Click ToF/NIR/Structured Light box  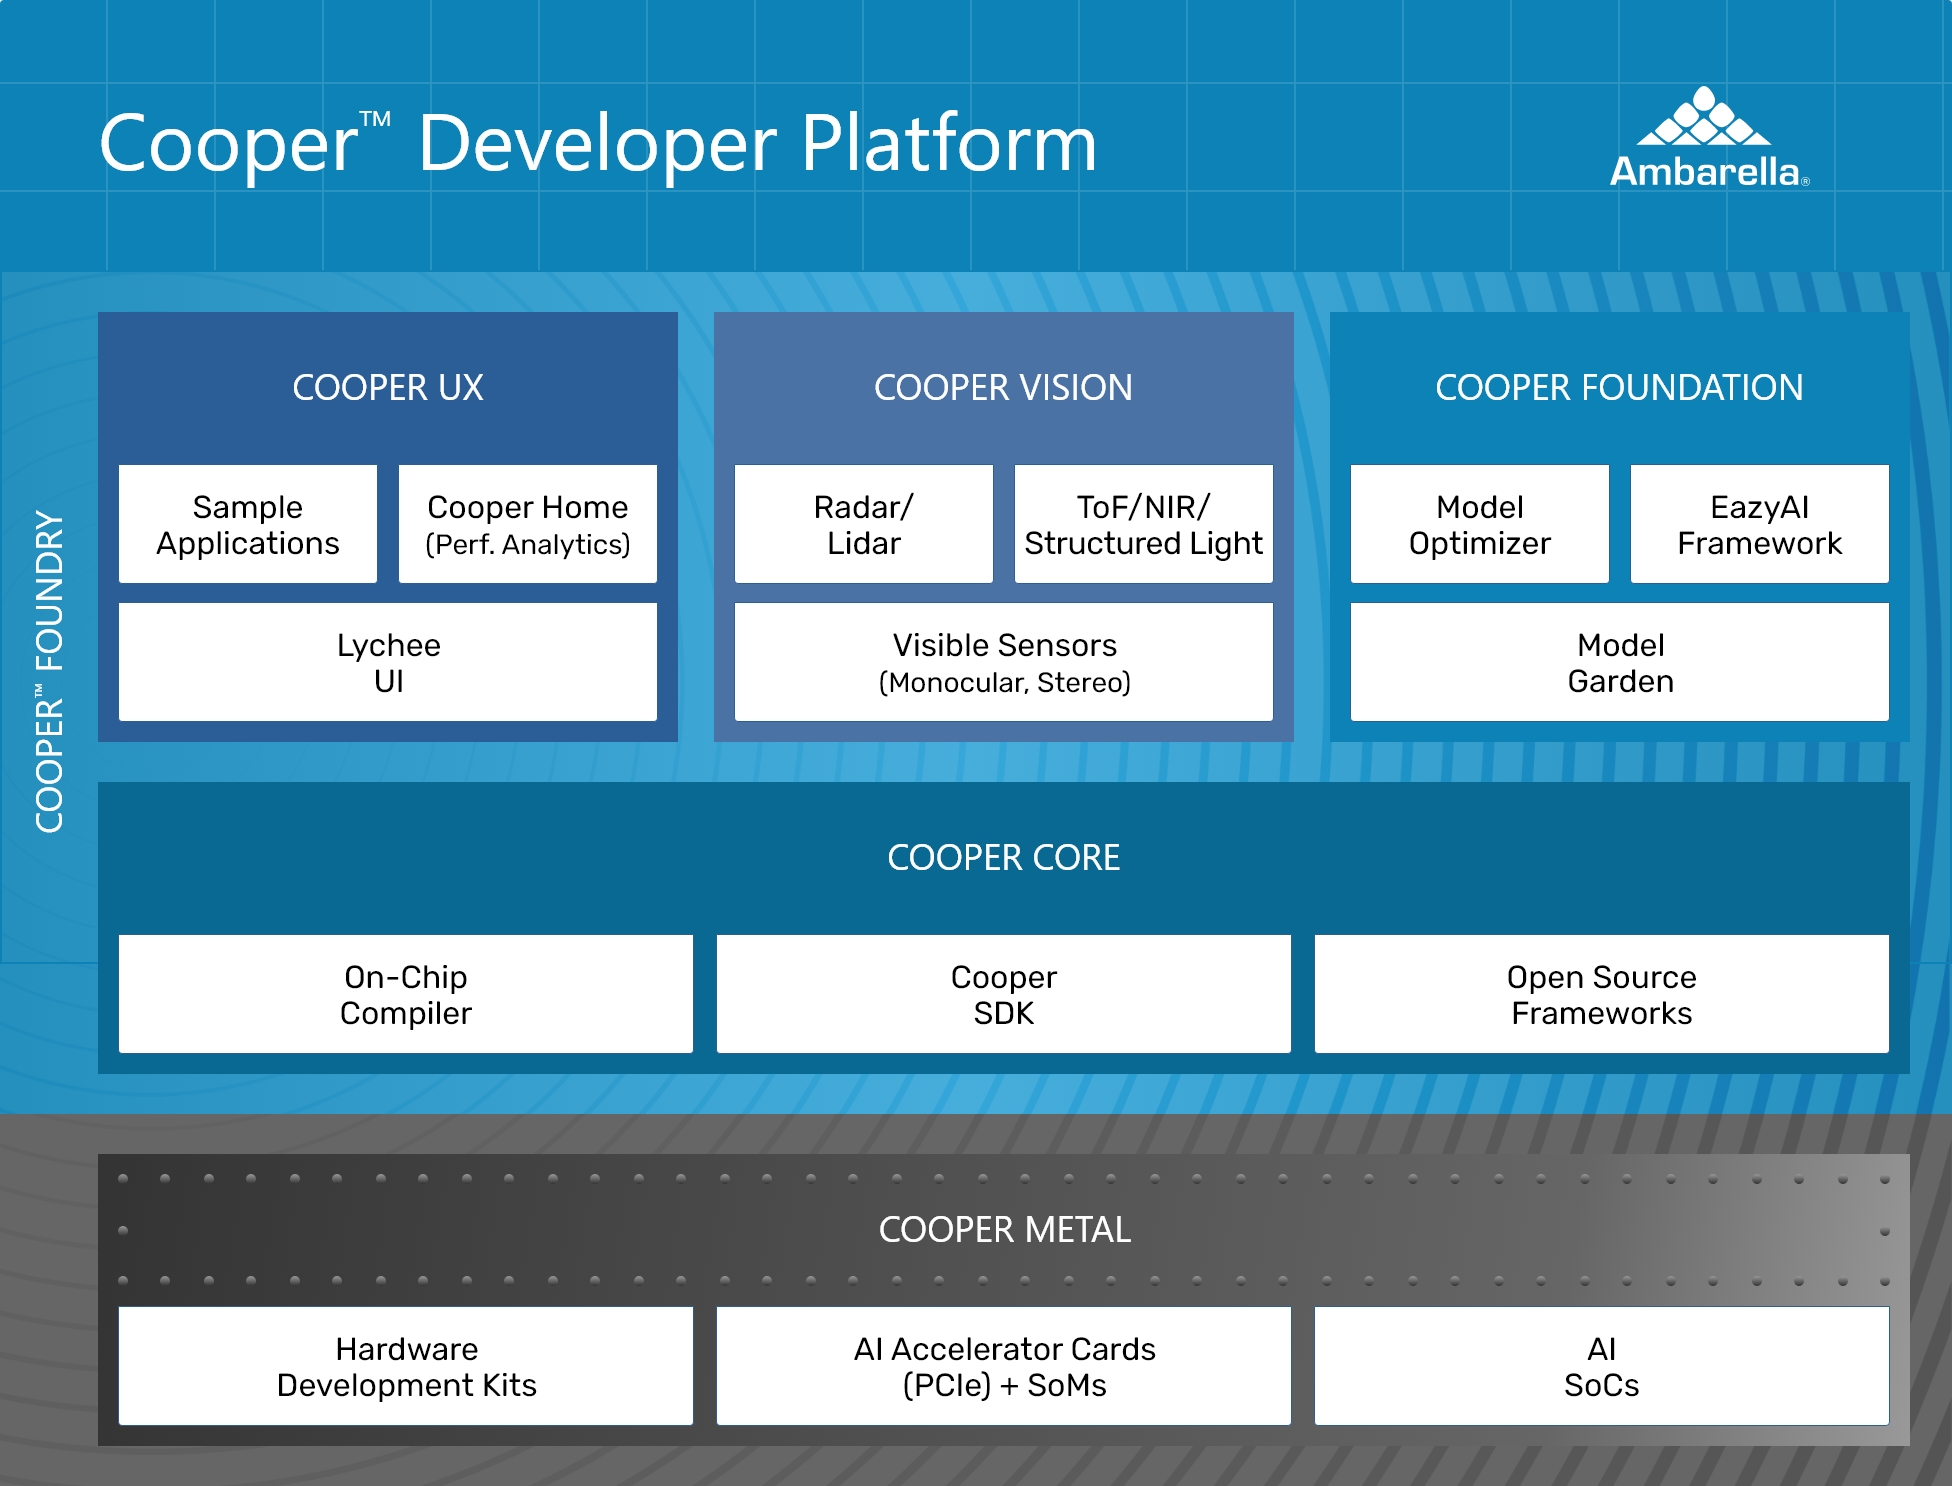1143,524
